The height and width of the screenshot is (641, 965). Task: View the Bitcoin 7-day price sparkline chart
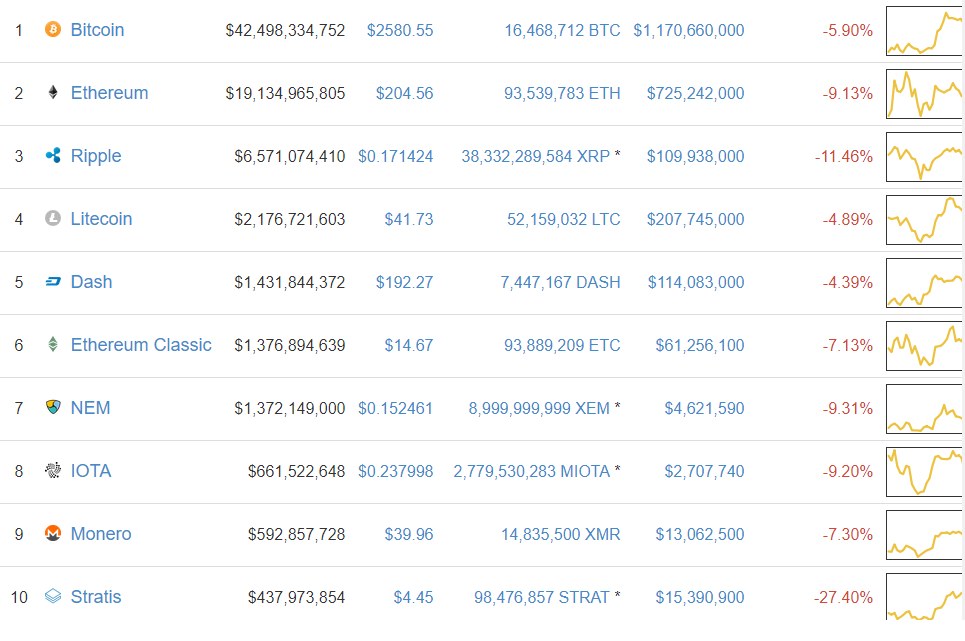pyautogui.click(x=923, y=31)
